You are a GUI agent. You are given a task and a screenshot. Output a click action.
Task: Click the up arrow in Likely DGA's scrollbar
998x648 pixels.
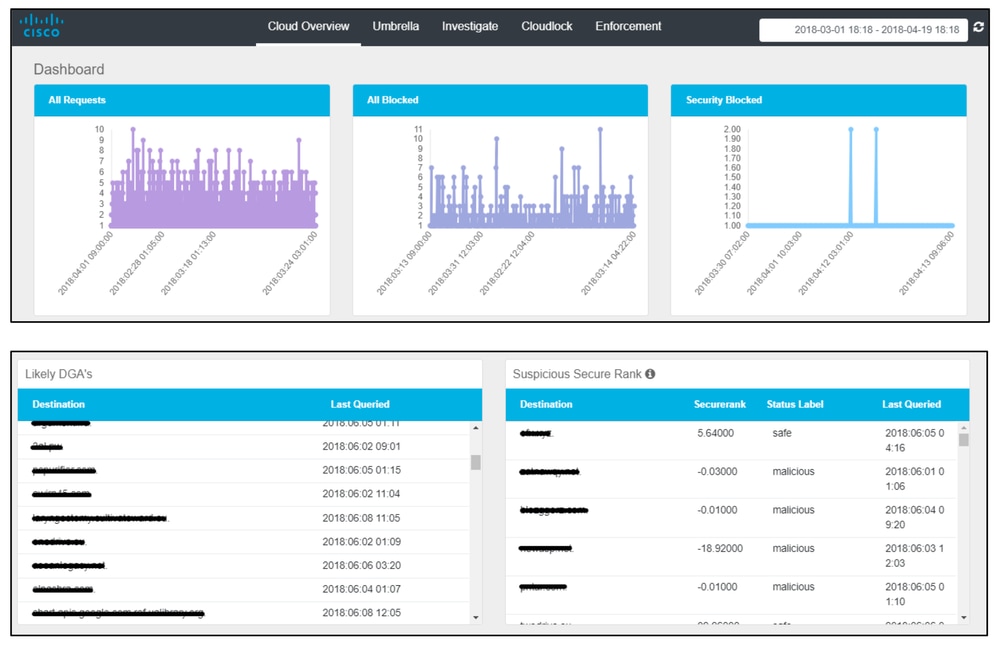pyautogui.click(x=475, y=428)
